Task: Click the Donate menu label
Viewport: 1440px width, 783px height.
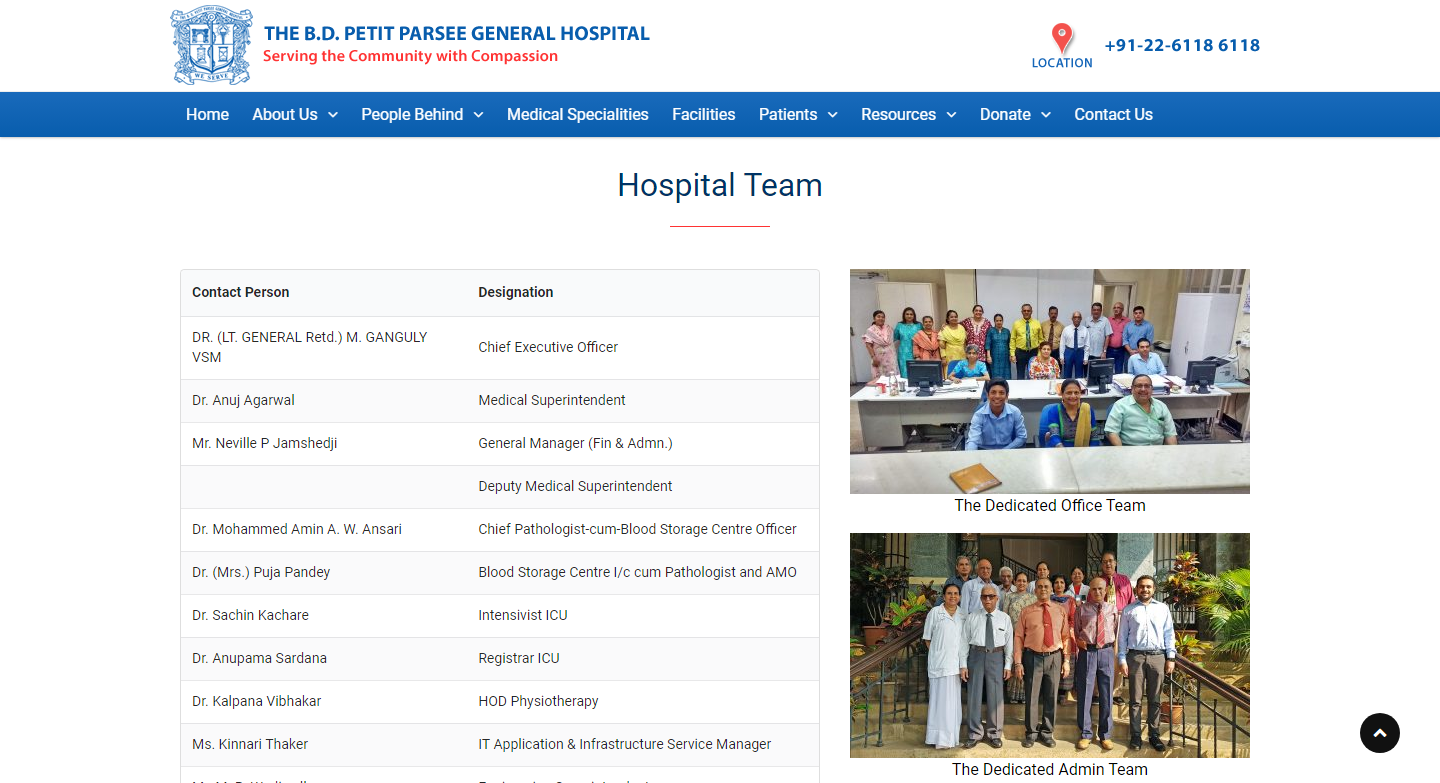Action: pyautogui.click(x=1005, y=114)
